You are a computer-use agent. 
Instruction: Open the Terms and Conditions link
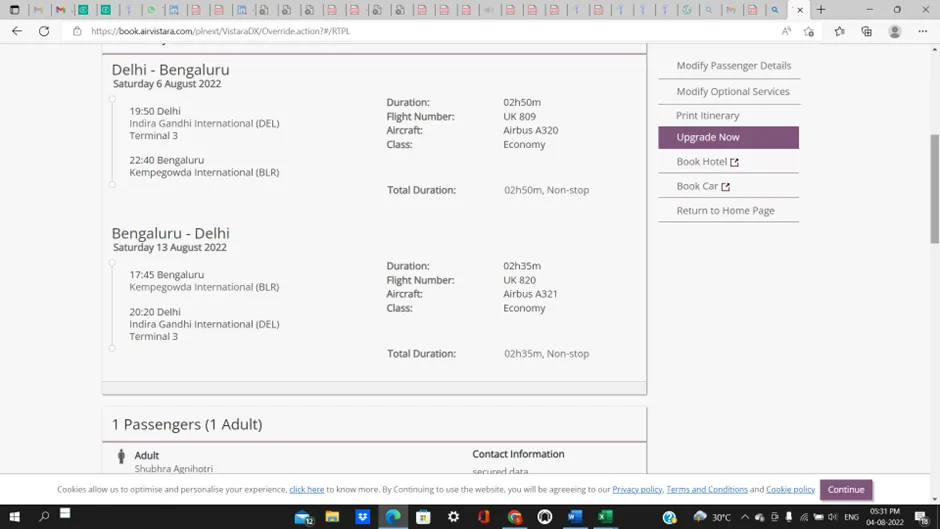[x=707, y=489]
